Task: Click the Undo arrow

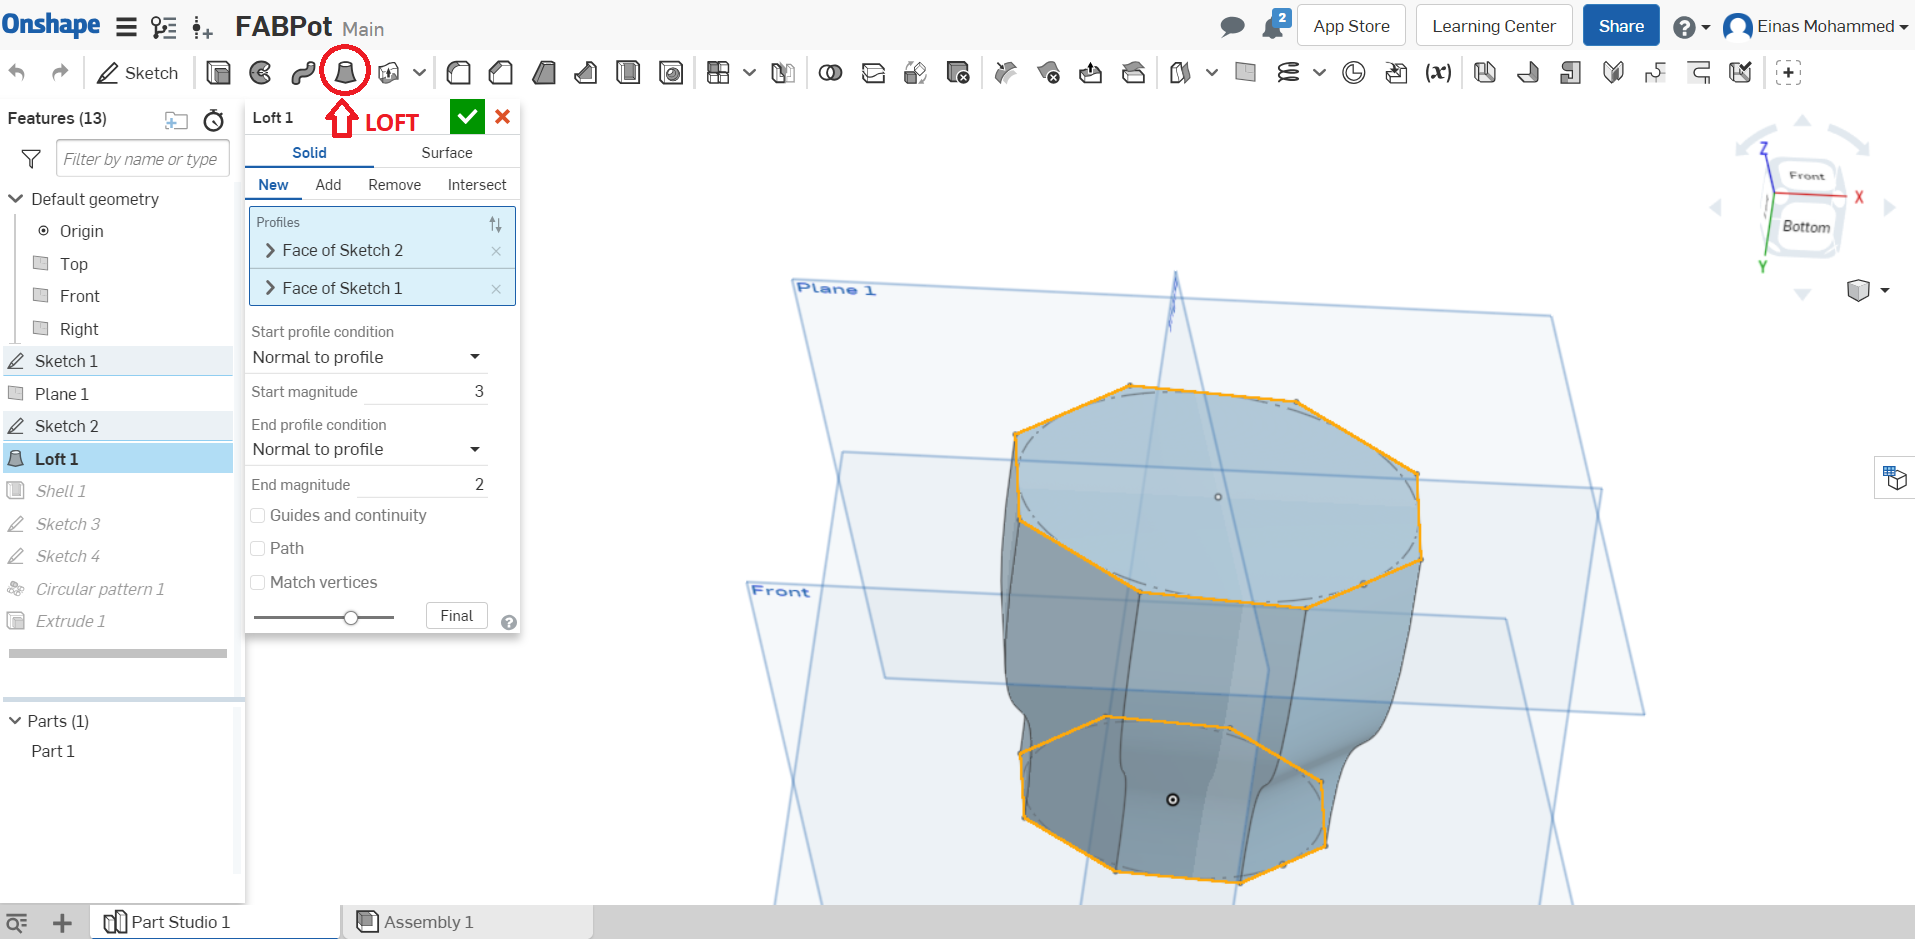Action: click(17, 73)
